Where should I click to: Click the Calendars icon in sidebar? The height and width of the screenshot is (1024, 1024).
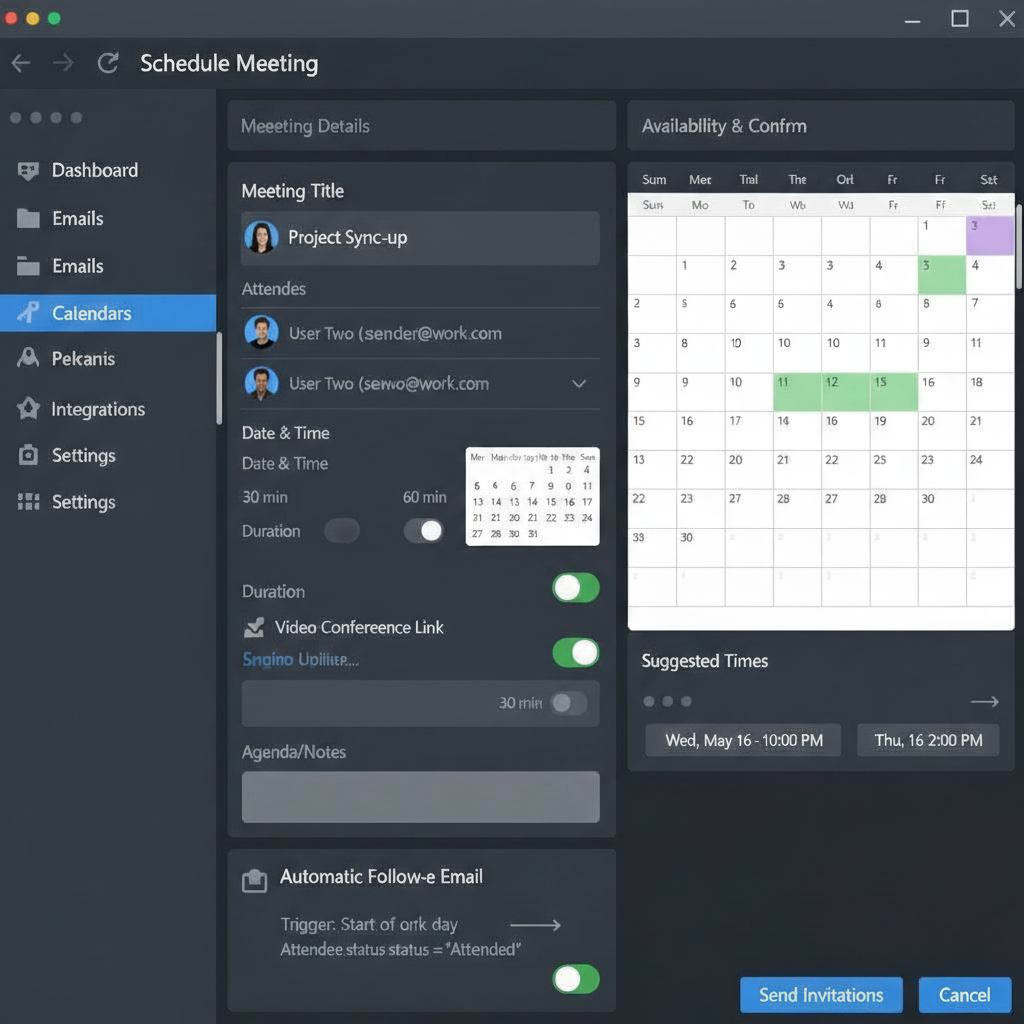coord(28,313)
